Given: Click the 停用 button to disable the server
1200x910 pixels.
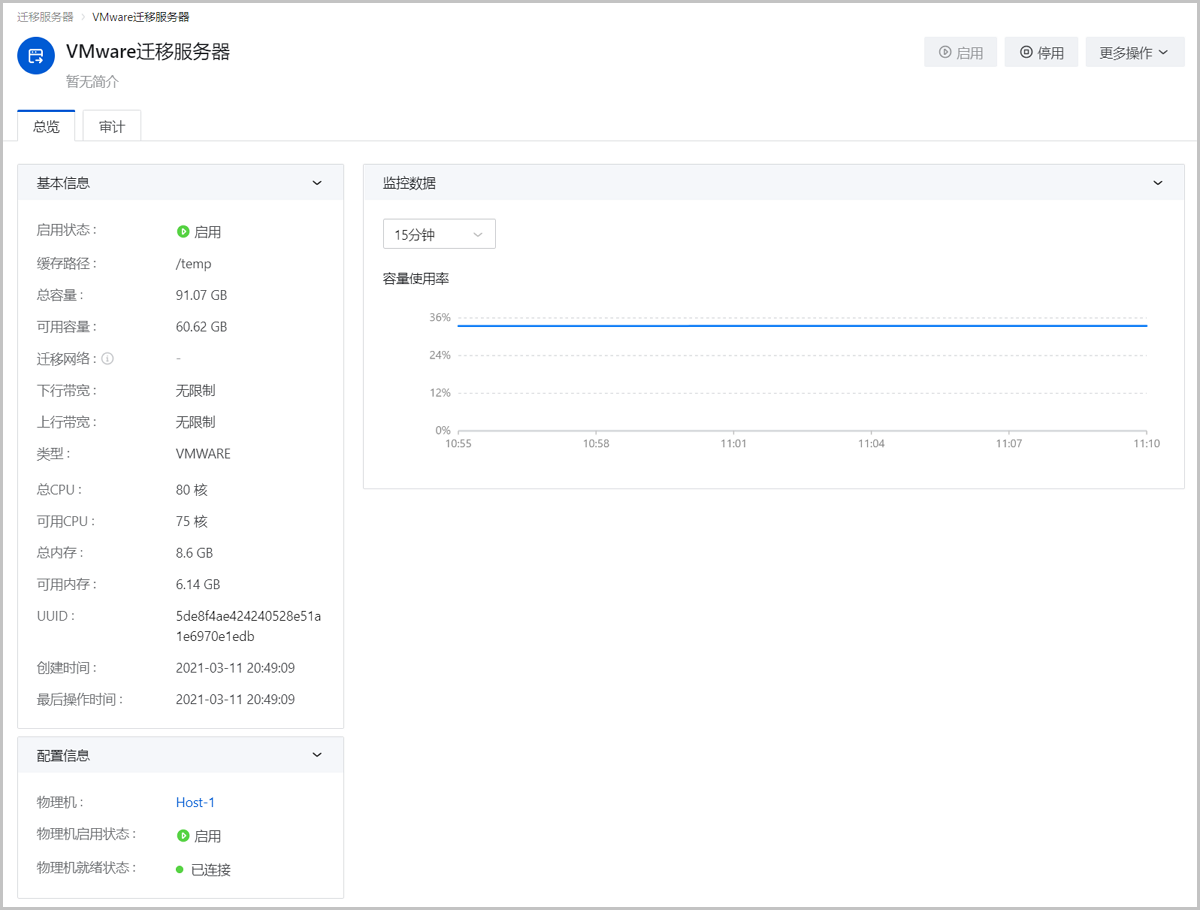Looking at the screenshot, I should coord(1041,53).
